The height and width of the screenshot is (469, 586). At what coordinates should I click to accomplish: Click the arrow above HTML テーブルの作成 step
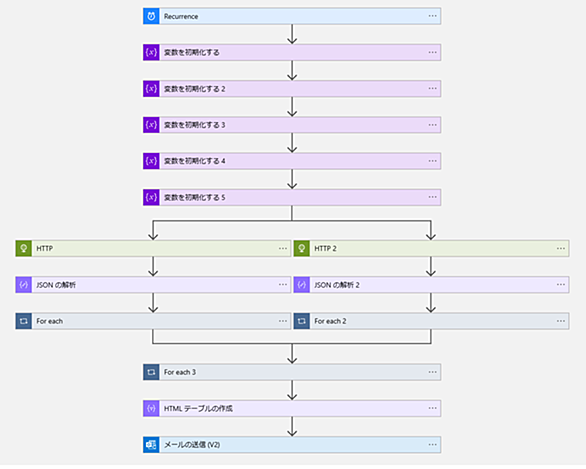tap(292, 391)
